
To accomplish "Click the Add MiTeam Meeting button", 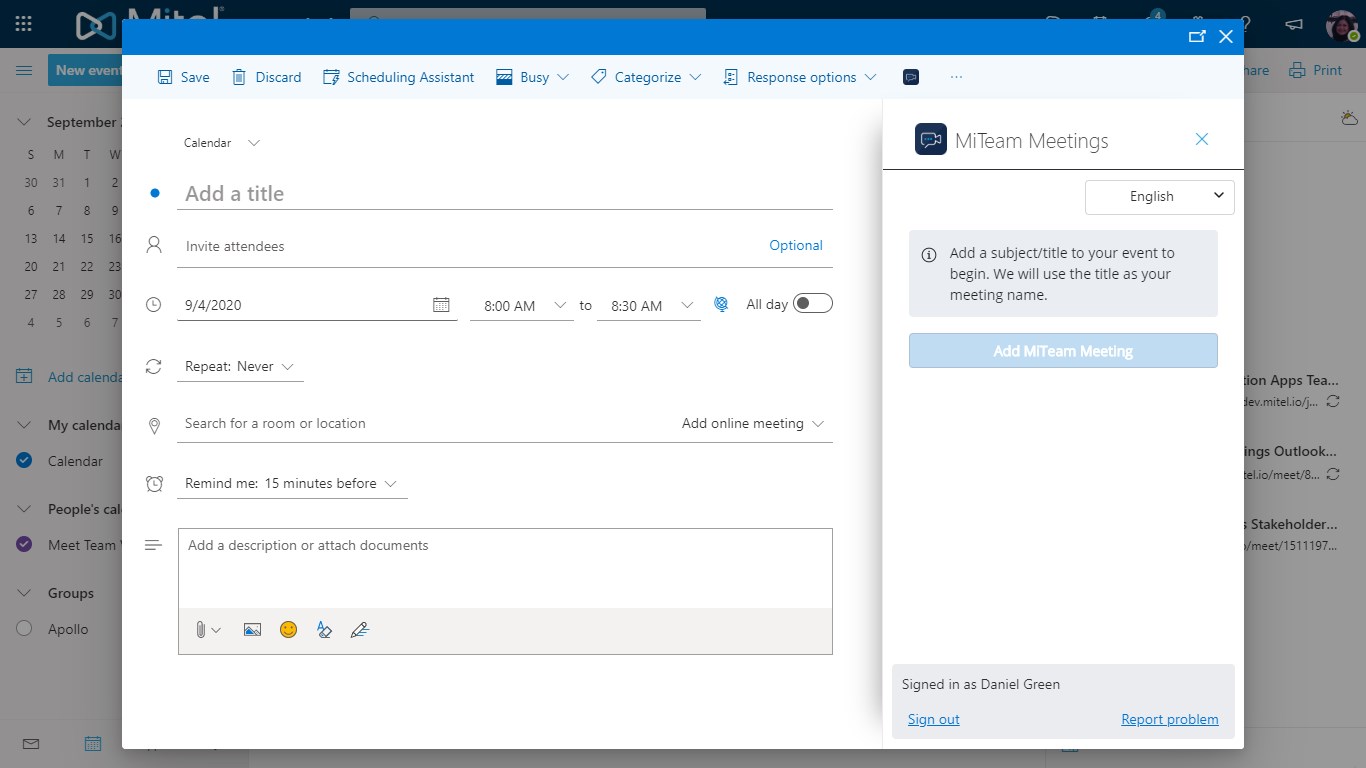I will click(x=1063, y=351).
